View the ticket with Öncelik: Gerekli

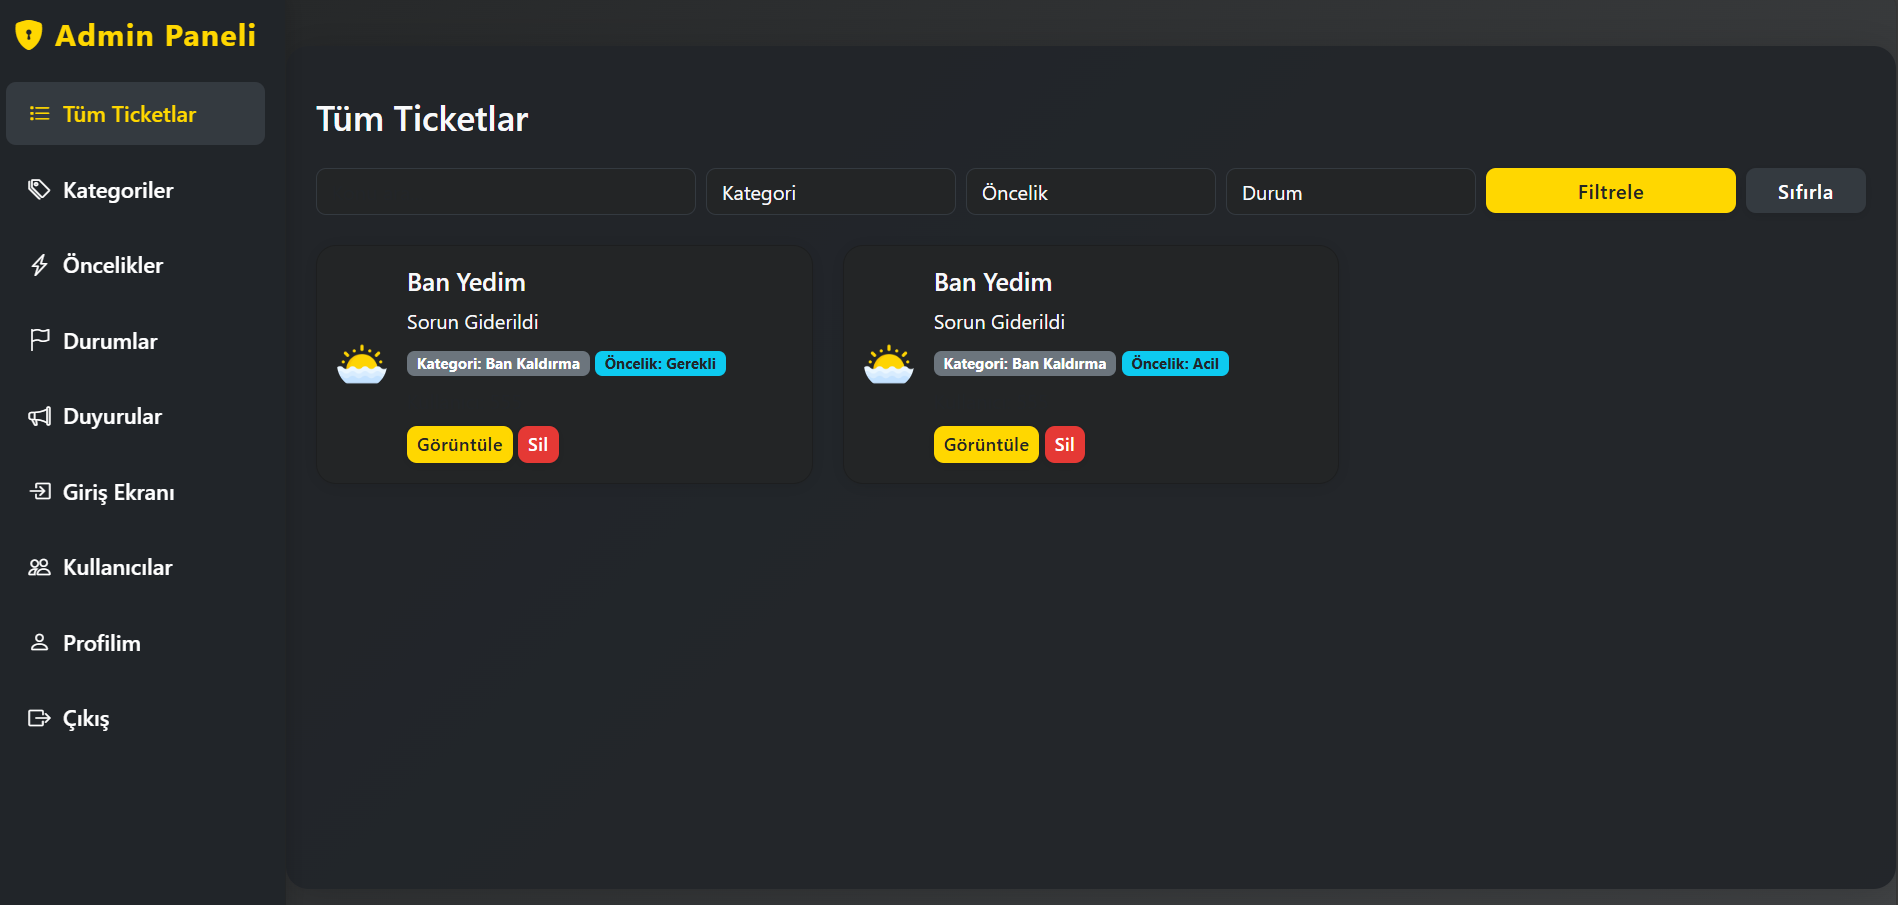tap(460, 445)
